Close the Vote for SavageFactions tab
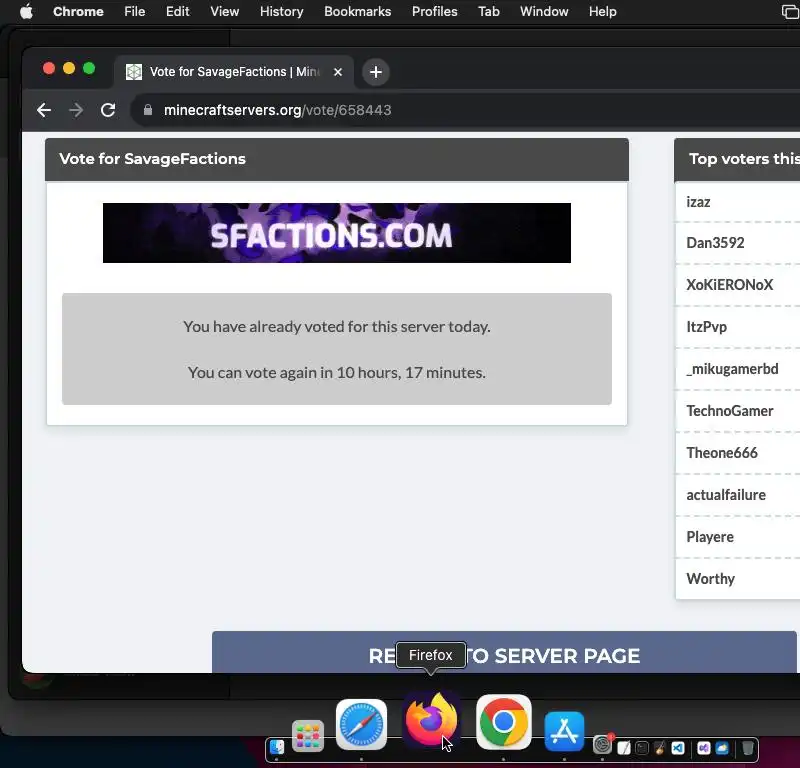 pyautogui.click(x=337, y=72)
